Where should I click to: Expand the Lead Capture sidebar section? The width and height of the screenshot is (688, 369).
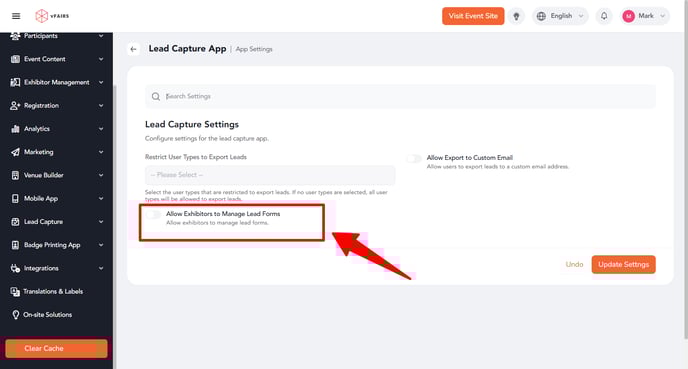pyautogui.click(x=57, y=222)
